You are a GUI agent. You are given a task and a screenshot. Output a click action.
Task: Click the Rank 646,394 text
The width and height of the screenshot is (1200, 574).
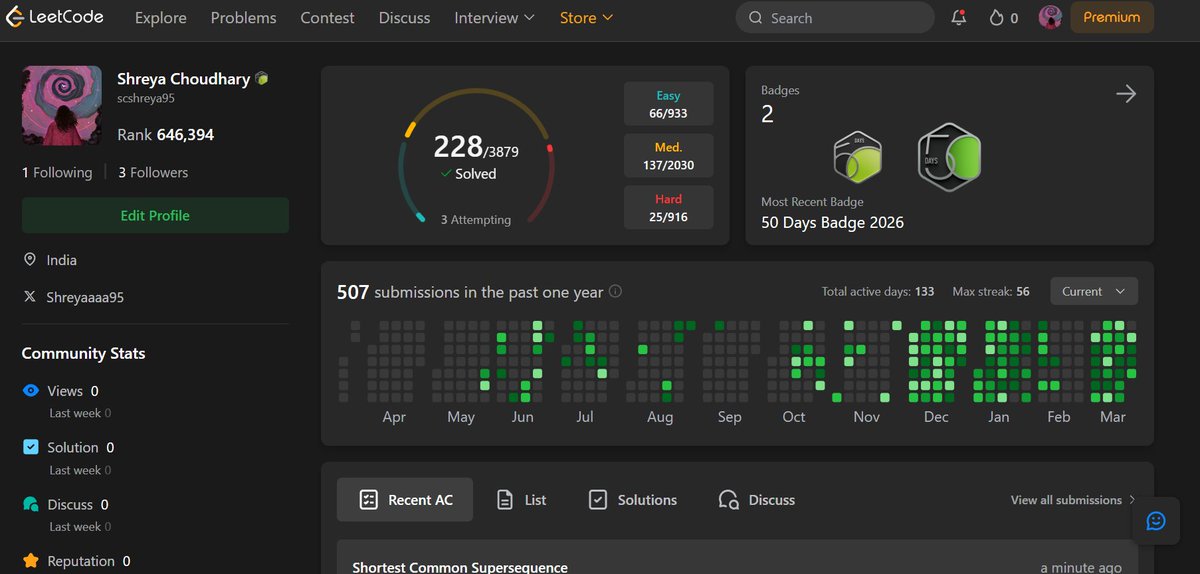pyautogui.click(x=165, y=134)
